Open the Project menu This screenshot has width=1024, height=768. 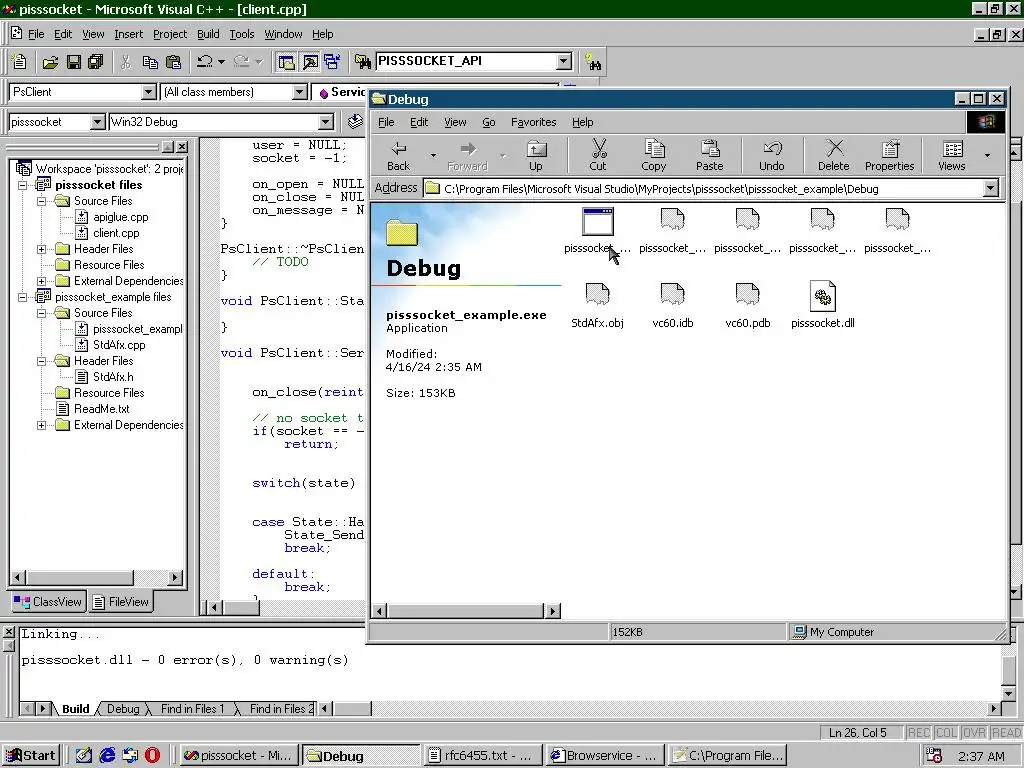170,34
